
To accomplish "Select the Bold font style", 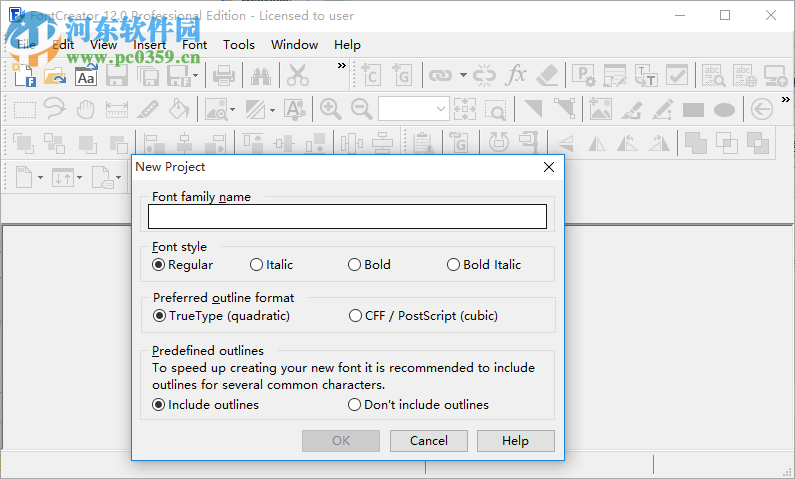I will 369,265.
